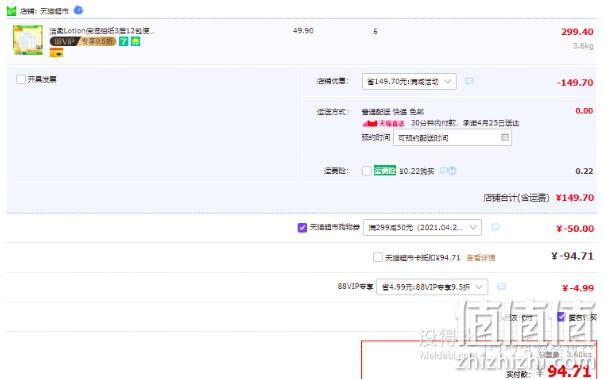
Task: Expand the 省149.70元 store discount dropdown
Action: [x=409, y=81]
